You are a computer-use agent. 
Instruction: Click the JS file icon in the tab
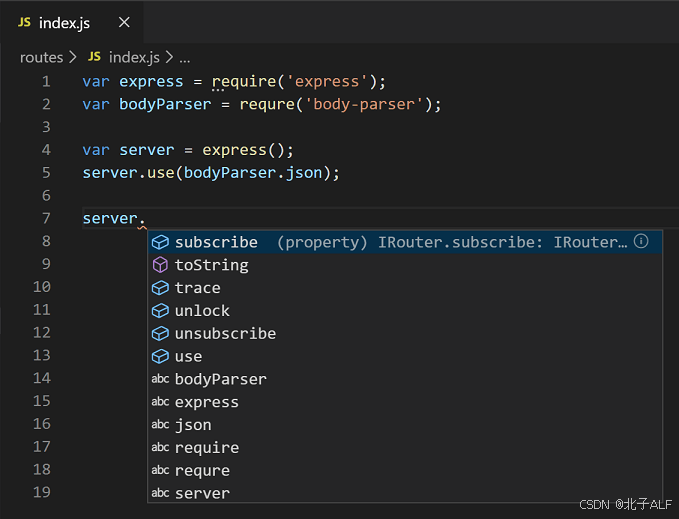click(x=24, y=22)
